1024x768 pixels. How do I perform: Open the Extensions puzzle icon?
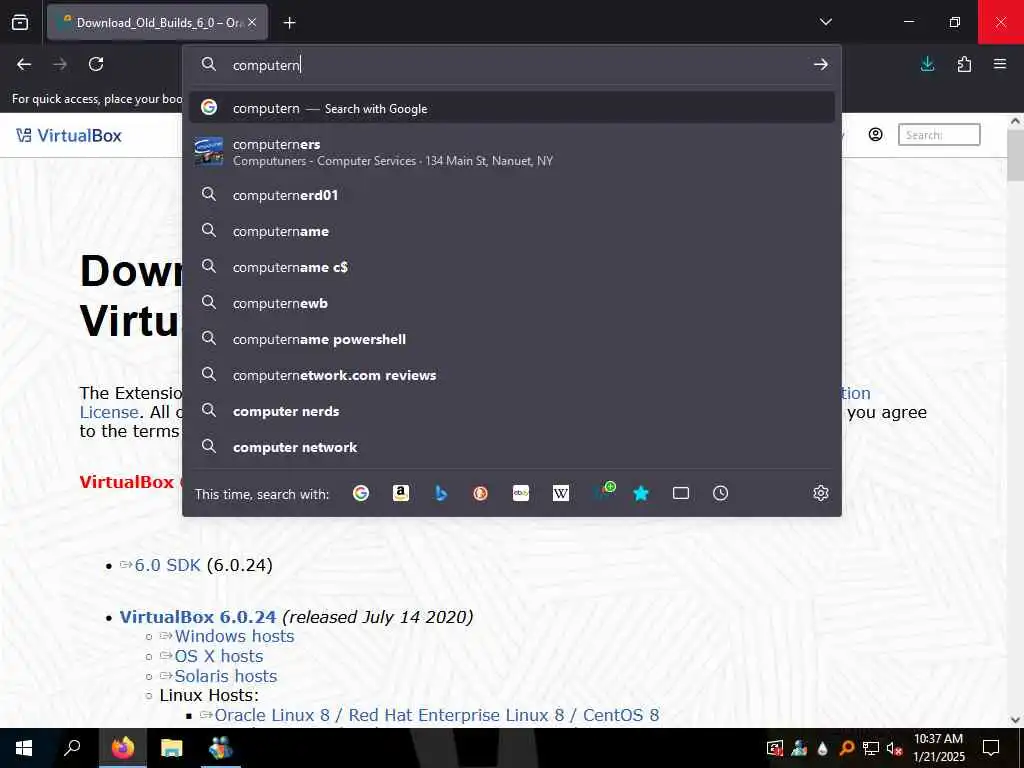[964, 64]
